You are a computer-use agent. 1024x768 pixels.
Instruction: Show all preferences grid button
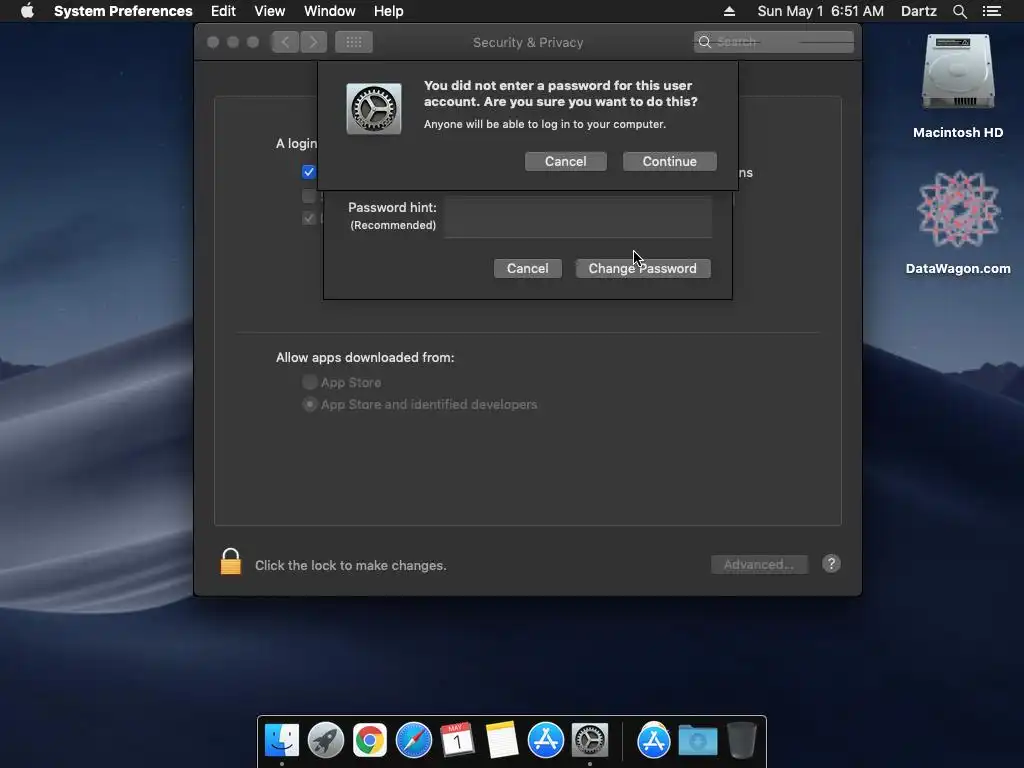coord(354,42)
